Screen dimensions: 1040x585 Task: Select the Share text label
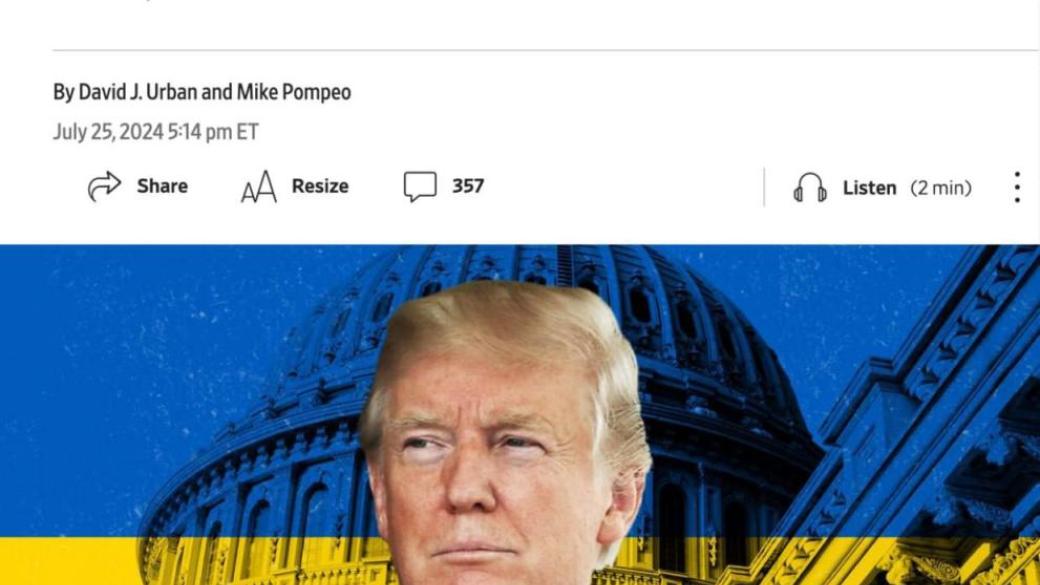point(162,186)
